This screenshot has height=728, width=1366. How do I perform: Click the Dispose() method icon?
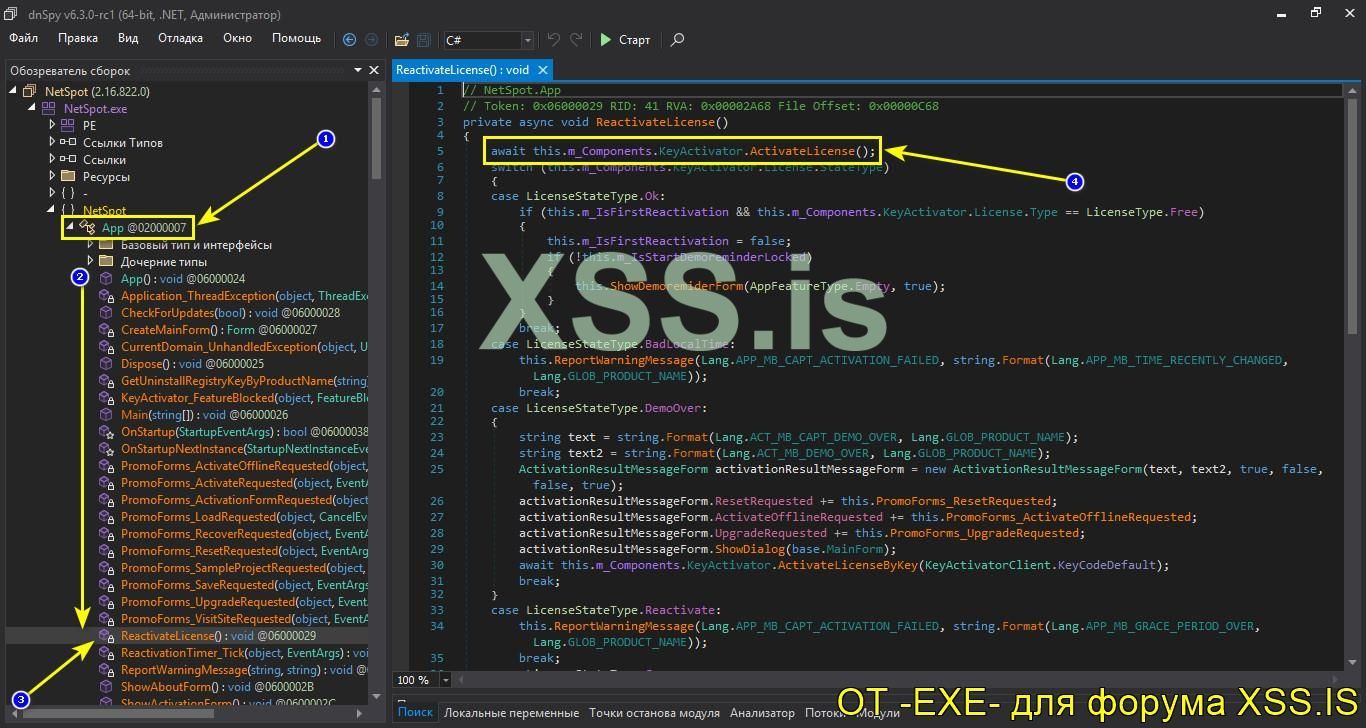point(105,364)
